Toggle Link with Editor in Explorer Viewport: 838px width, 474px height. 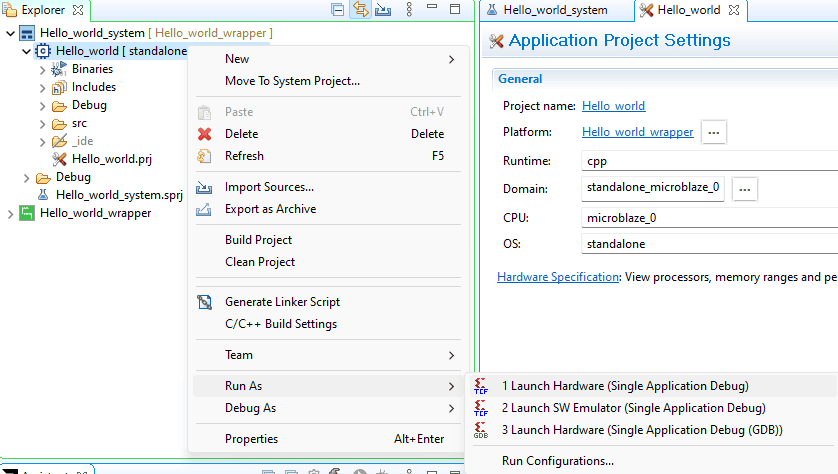point(359,10)
